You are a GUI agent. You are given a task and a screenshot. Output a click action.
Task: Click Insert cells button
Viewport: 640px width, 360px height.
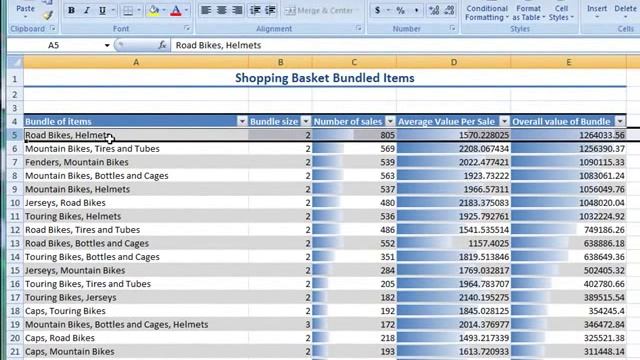[x=597, y=11]
